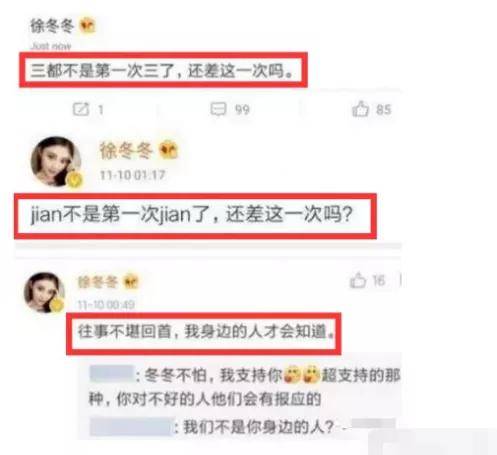This screenshot has height=455, width=497.
Task: Open the reply 冬冬不怕，我支持你
Action: click(x=244, y=387)
